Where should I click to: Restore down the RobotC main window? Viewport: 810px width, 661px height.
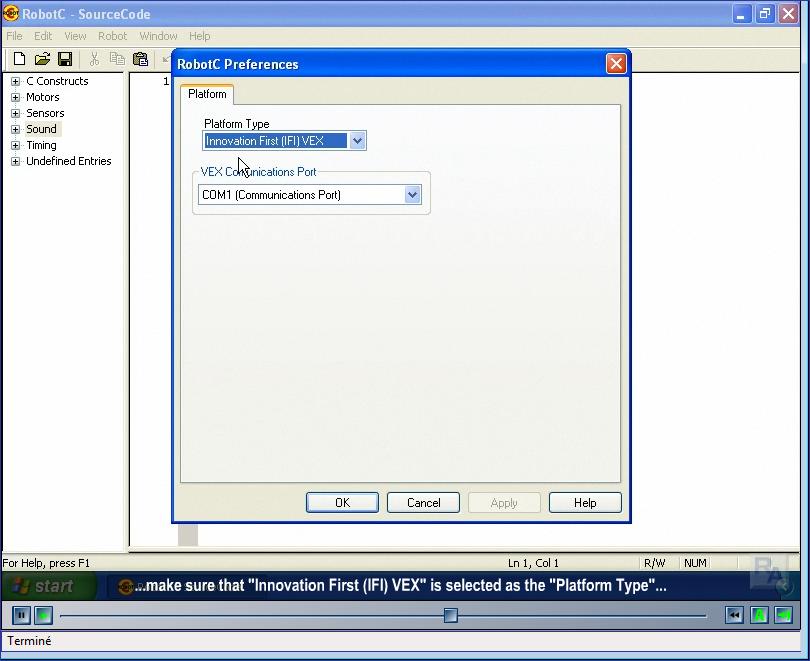[x=765, y=14]
